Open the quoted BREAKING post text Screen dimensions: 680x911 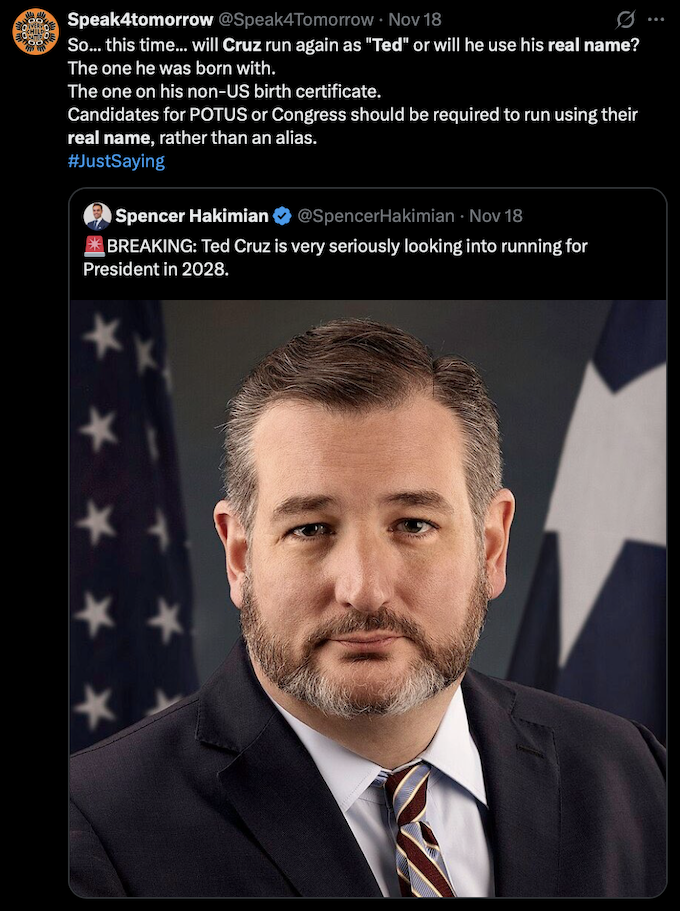(335, 258)
